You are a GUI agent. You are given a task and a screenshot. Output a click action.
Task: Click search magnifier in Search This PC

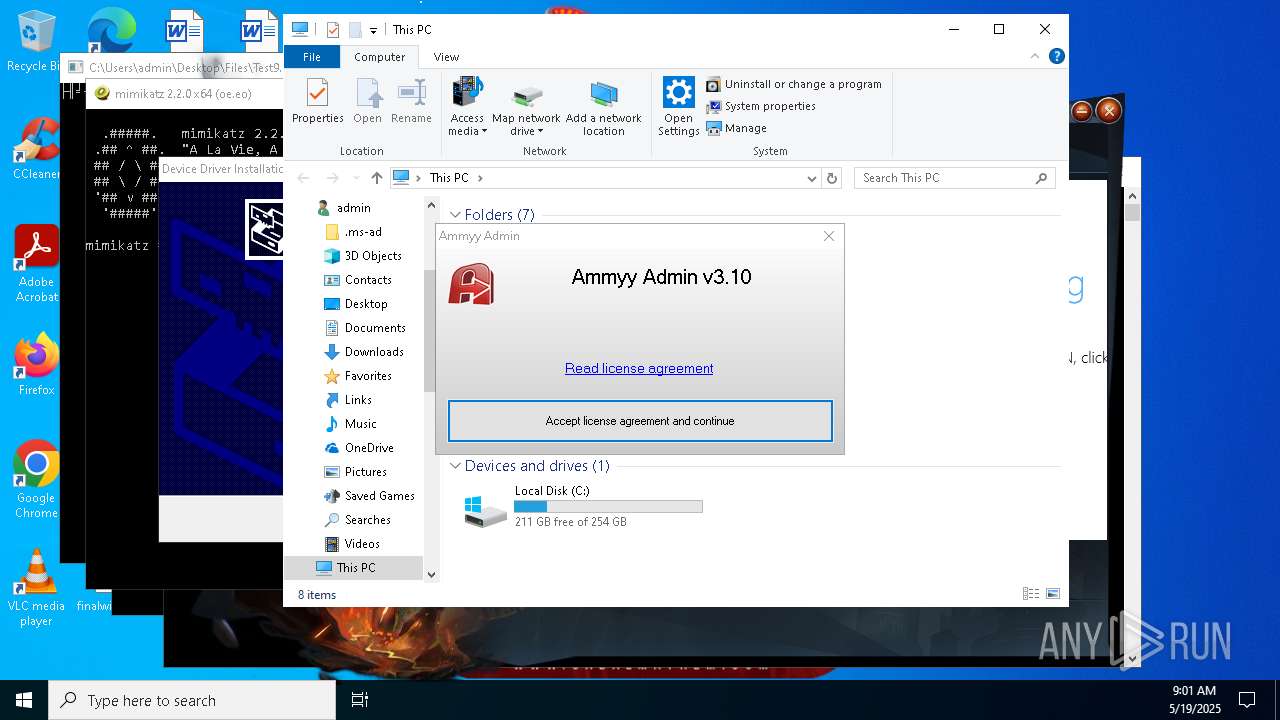(1041, 178)
